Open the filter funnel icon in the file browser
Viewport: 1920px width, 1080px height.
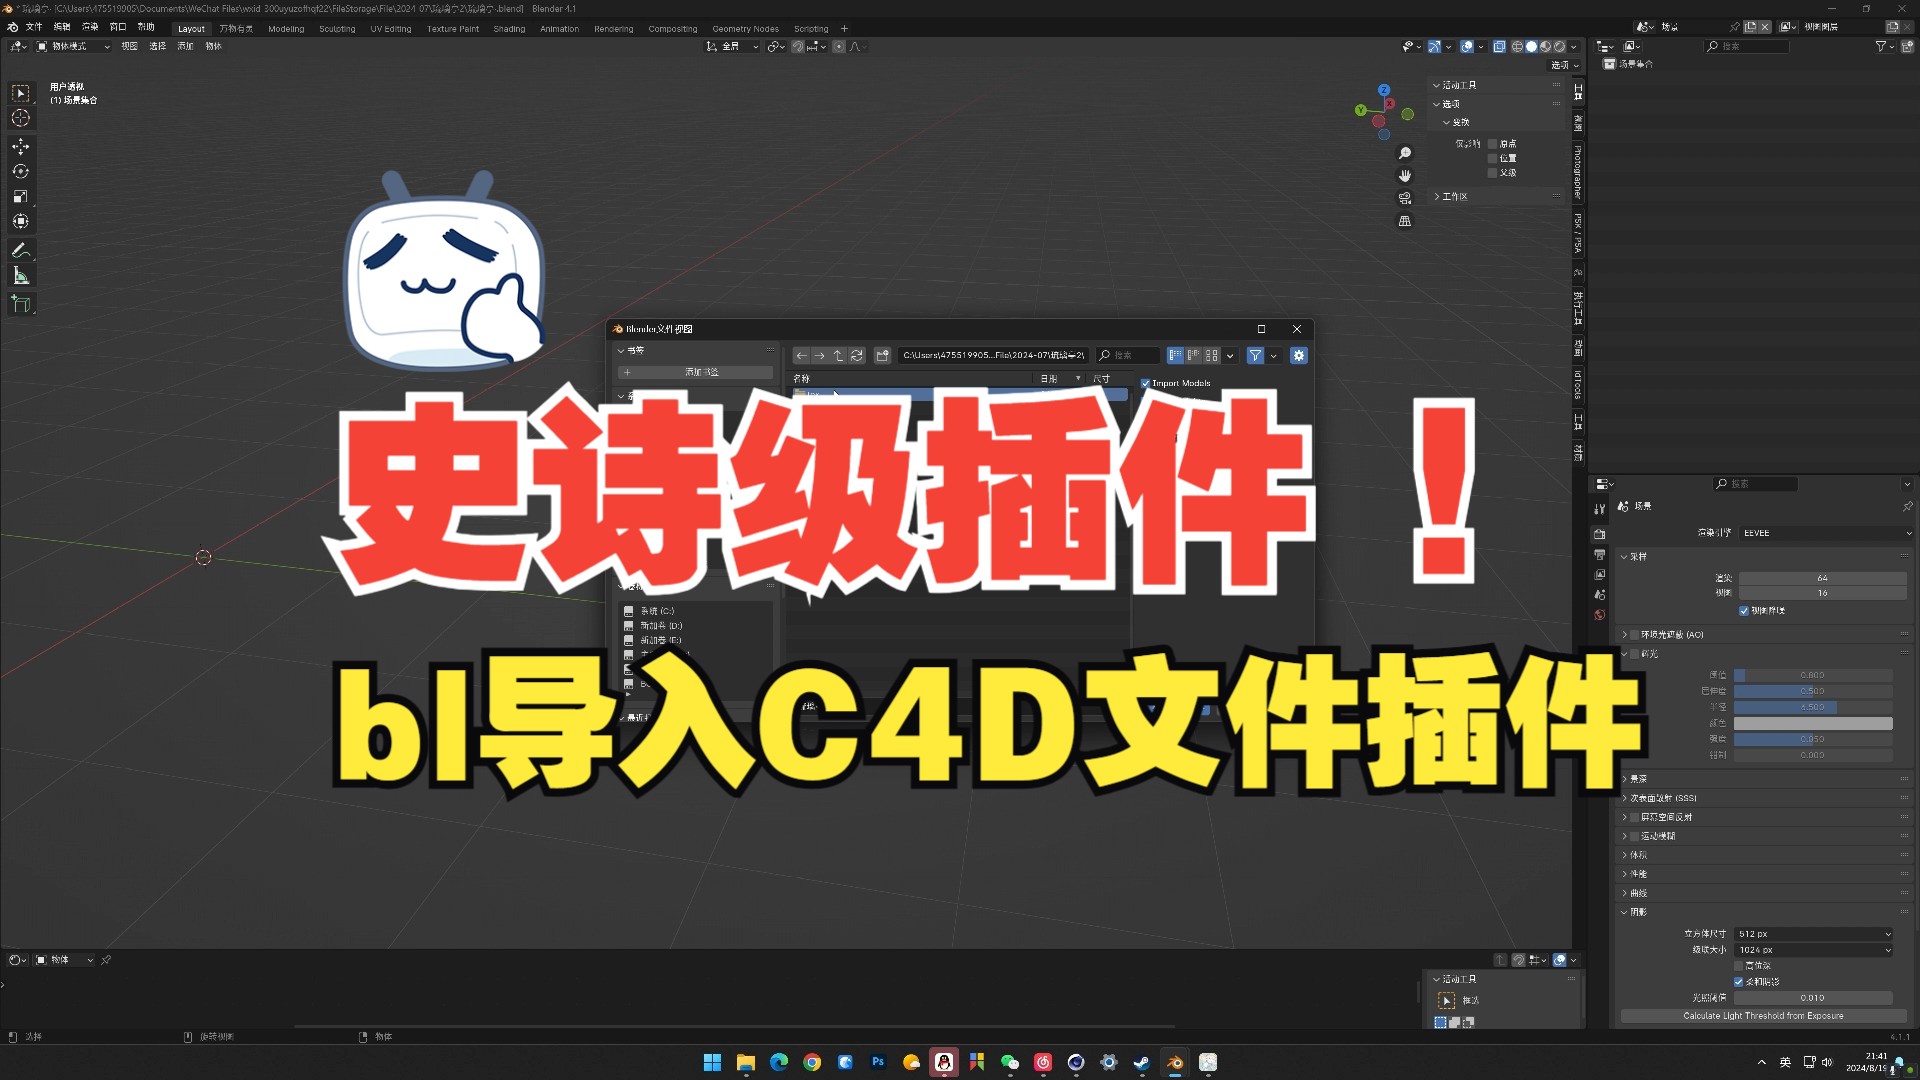pos(1255,355)
